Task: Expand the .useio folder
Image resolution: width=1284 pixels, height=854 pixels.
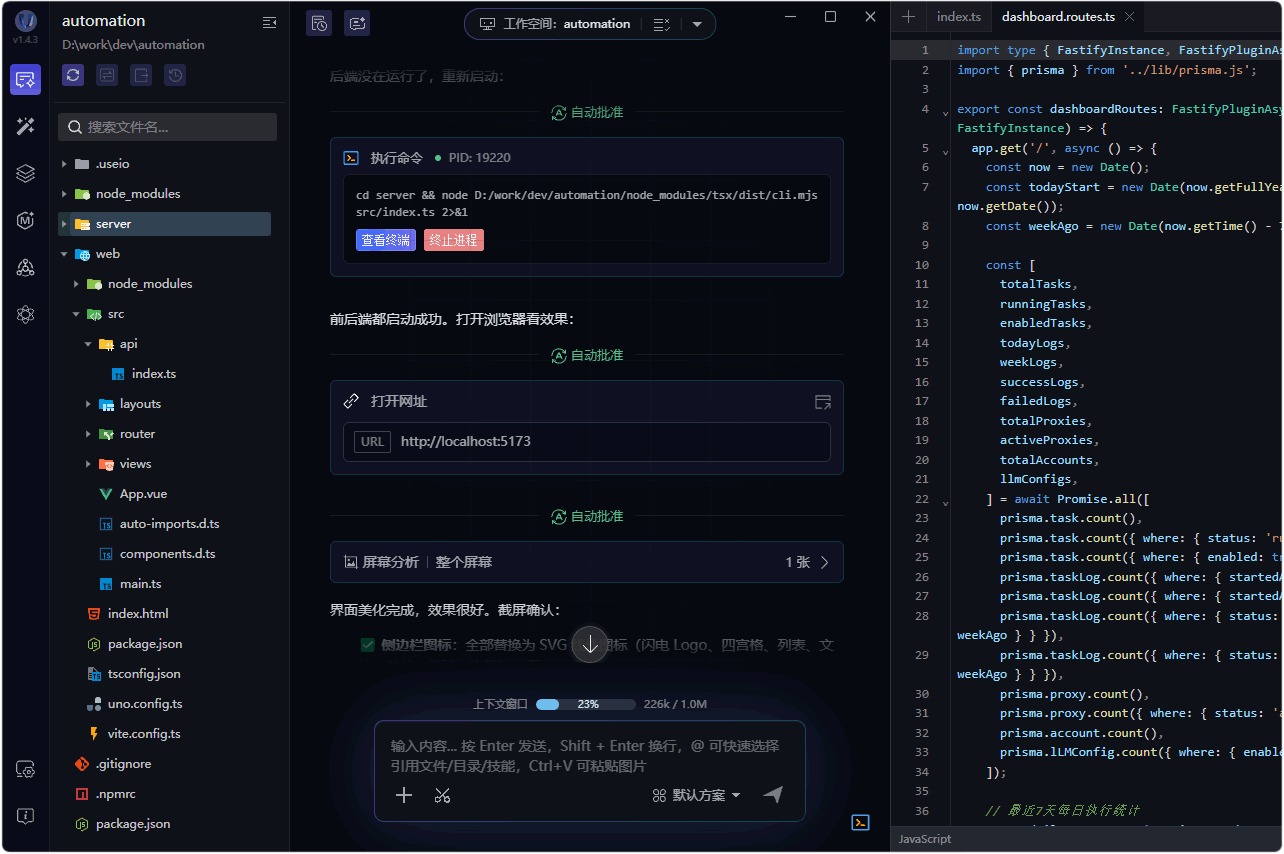Action: pyautogui.click(x=64, y=164)
